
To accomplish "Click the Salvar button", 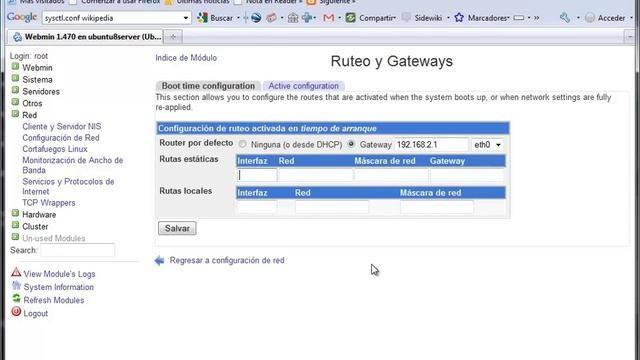I will [x=177, y=228].
